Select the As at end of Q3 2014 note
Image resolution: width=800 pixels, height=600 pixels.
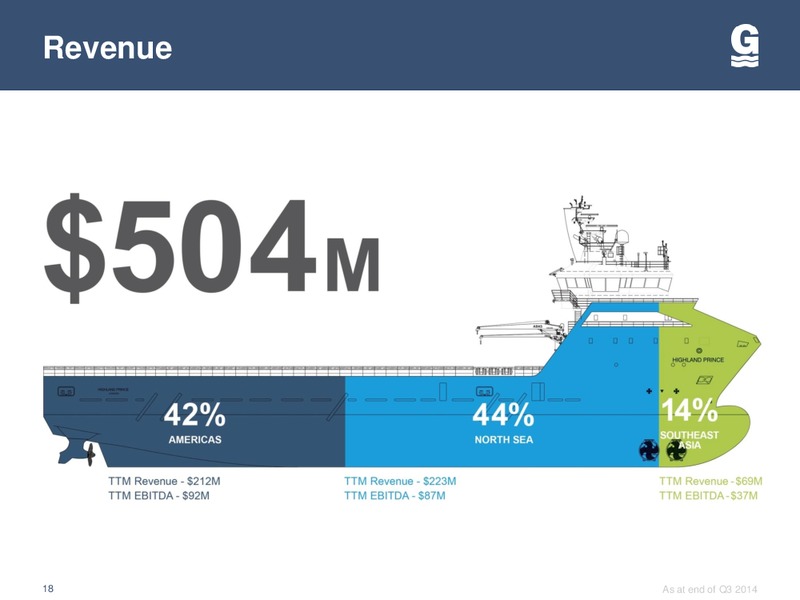point(710,589)
